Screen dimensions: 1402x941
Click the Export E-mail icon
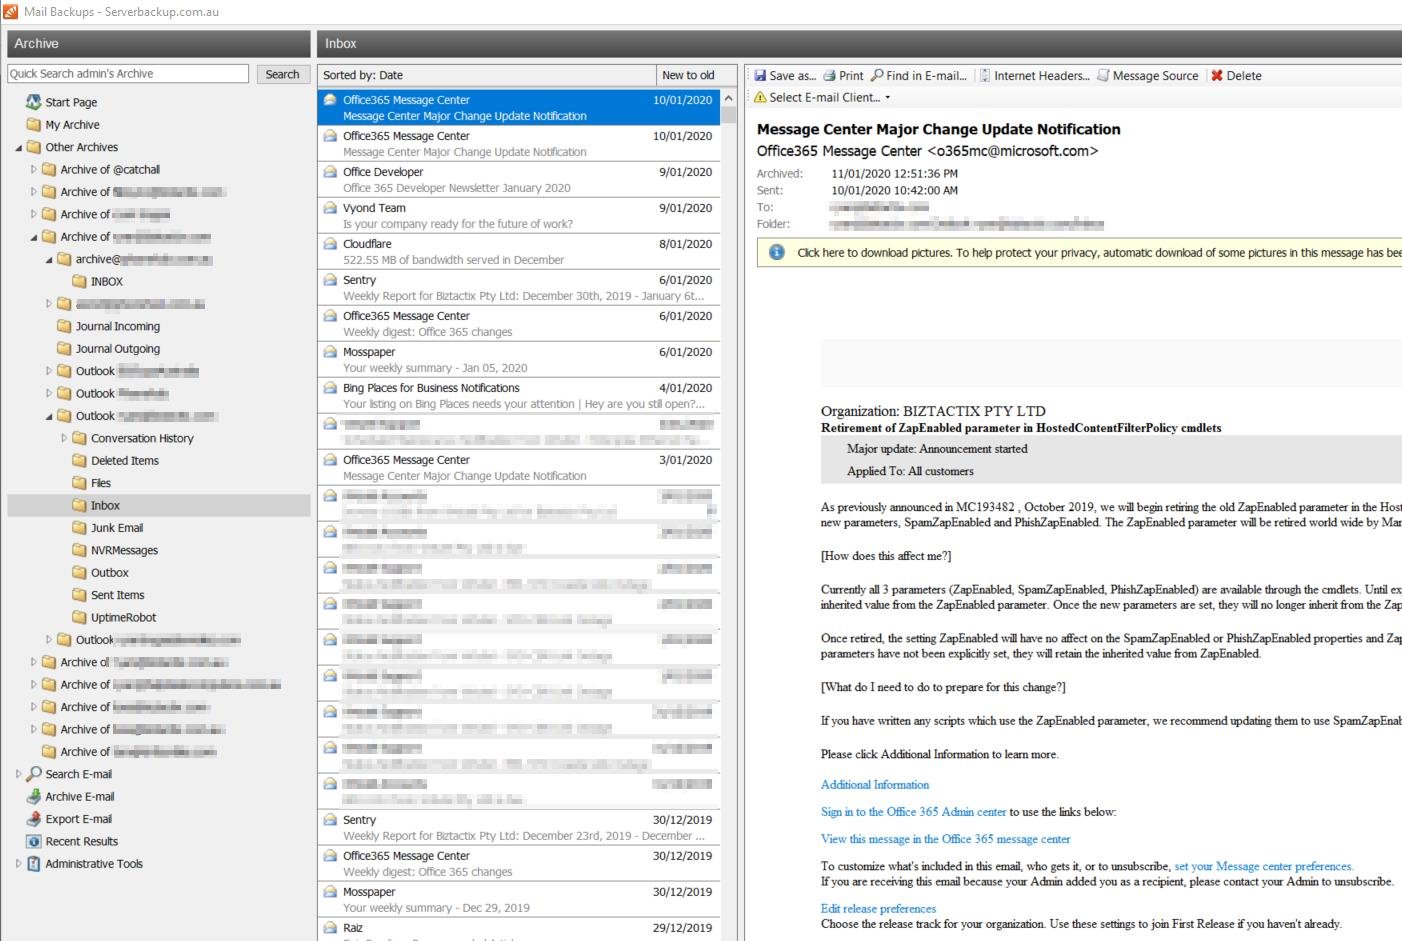click(34, 819)
